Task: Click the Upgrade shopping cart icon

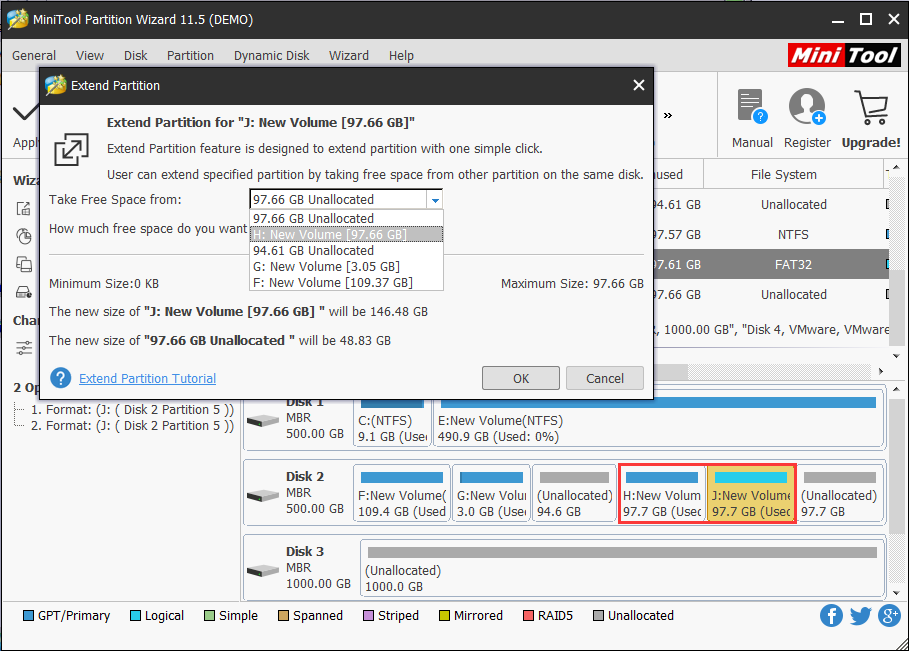Action: 871,107
